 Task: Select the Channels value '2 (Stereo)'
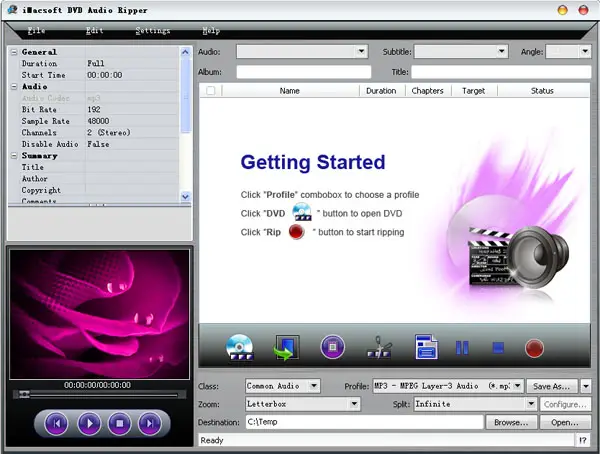(x=109, y=132)
